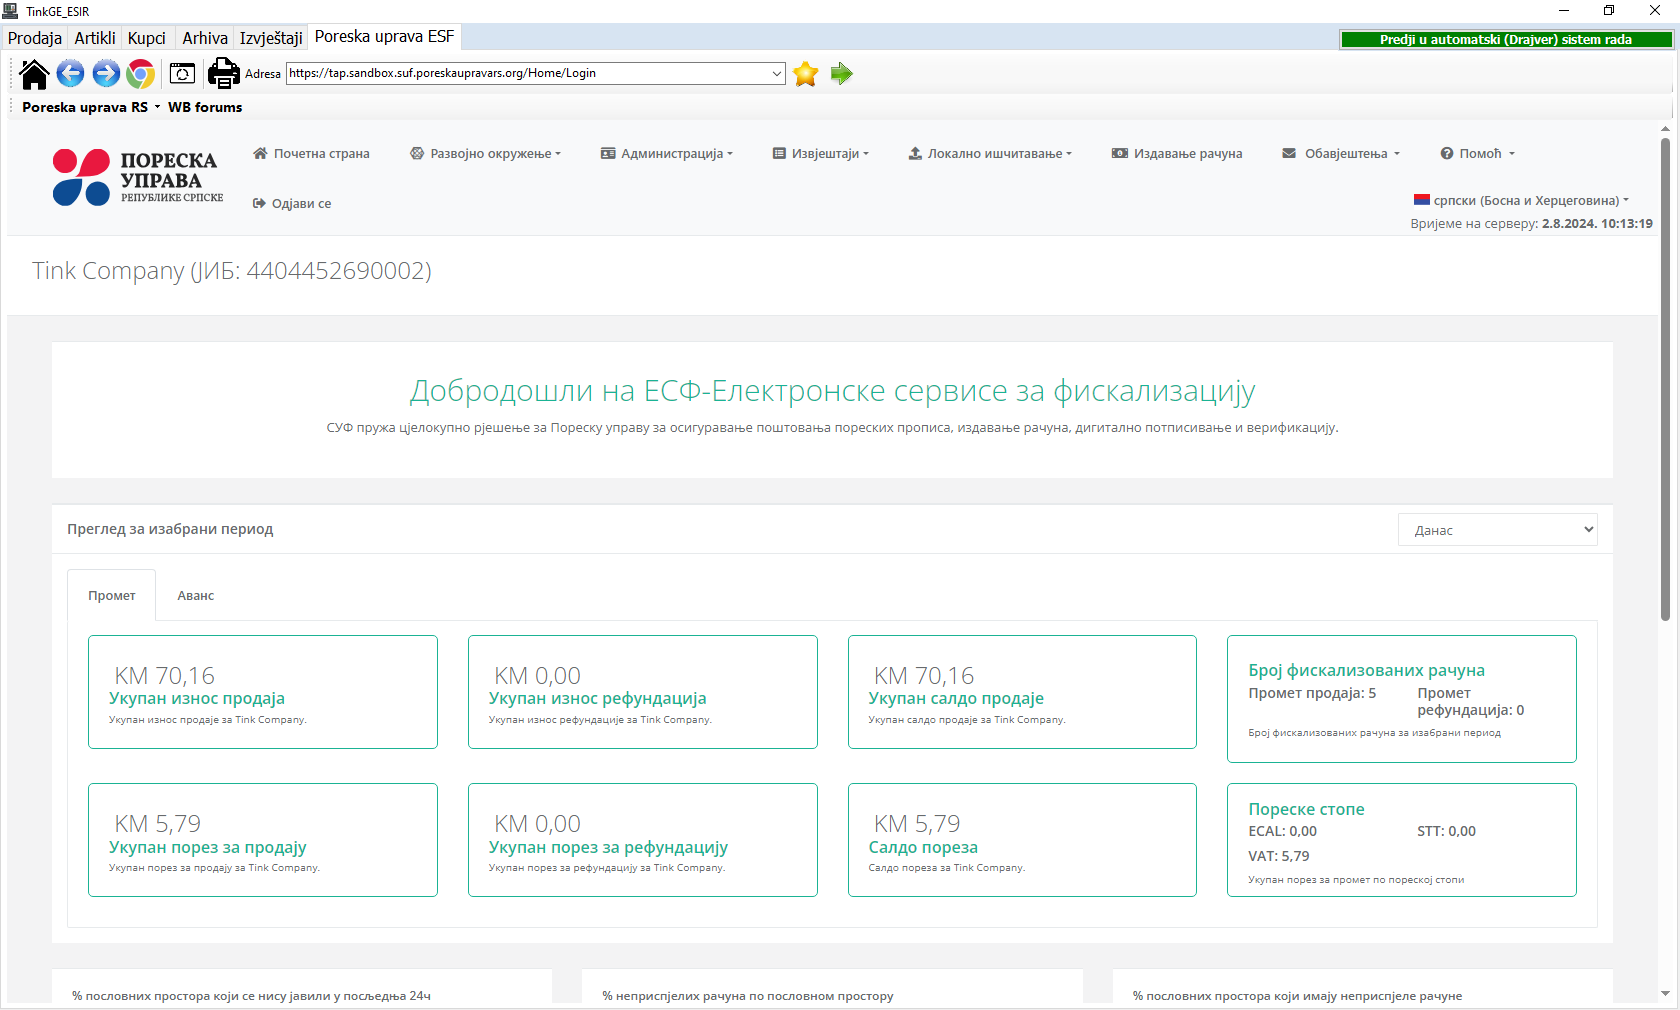Open the address URL dropdown
Screen dimensions: 1680x1010
click(776, 73)
